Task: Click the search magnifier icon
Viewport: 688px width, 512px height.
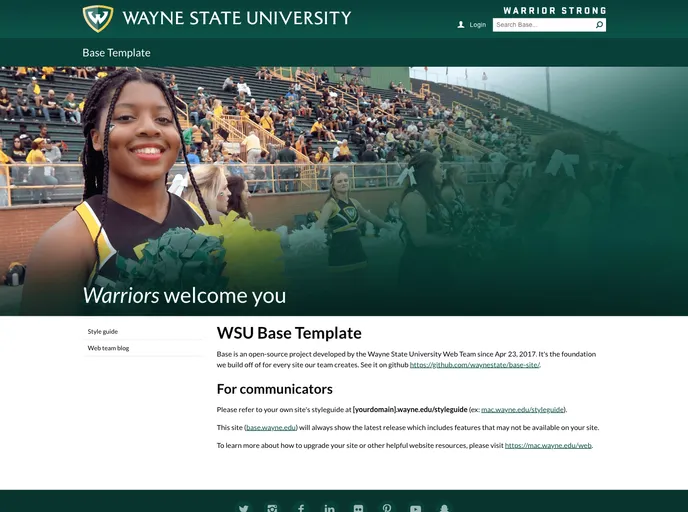Action: tap(599, 25)
